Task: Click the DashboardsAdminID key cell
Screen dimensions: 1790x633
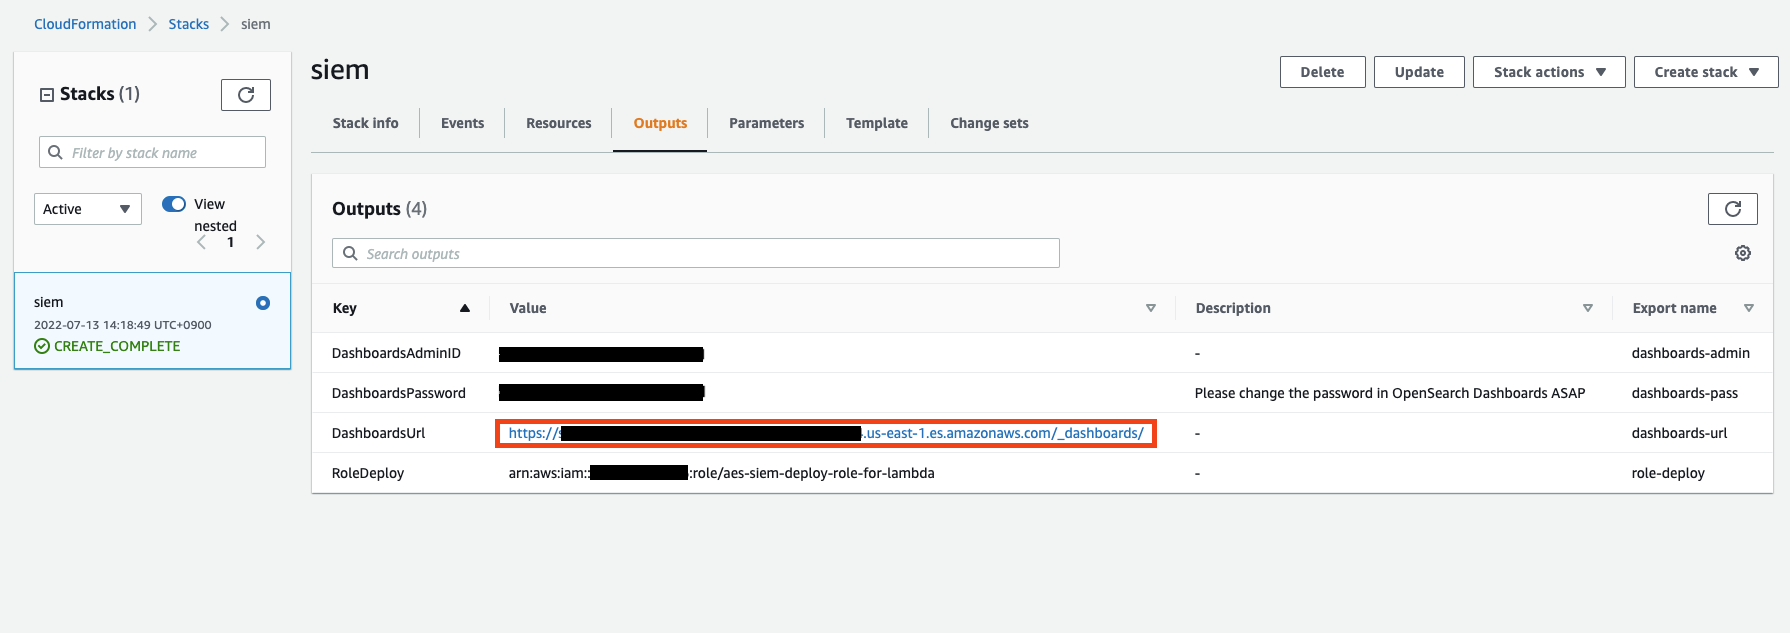Action: 396,353
